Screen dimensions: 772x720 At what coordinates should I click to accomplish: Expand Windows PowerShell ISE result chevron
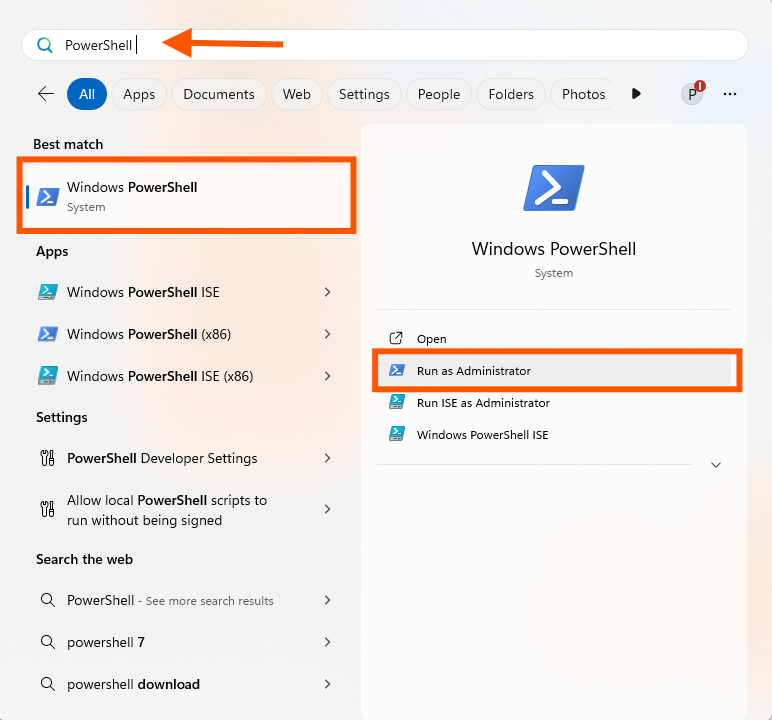coord(327,292)
